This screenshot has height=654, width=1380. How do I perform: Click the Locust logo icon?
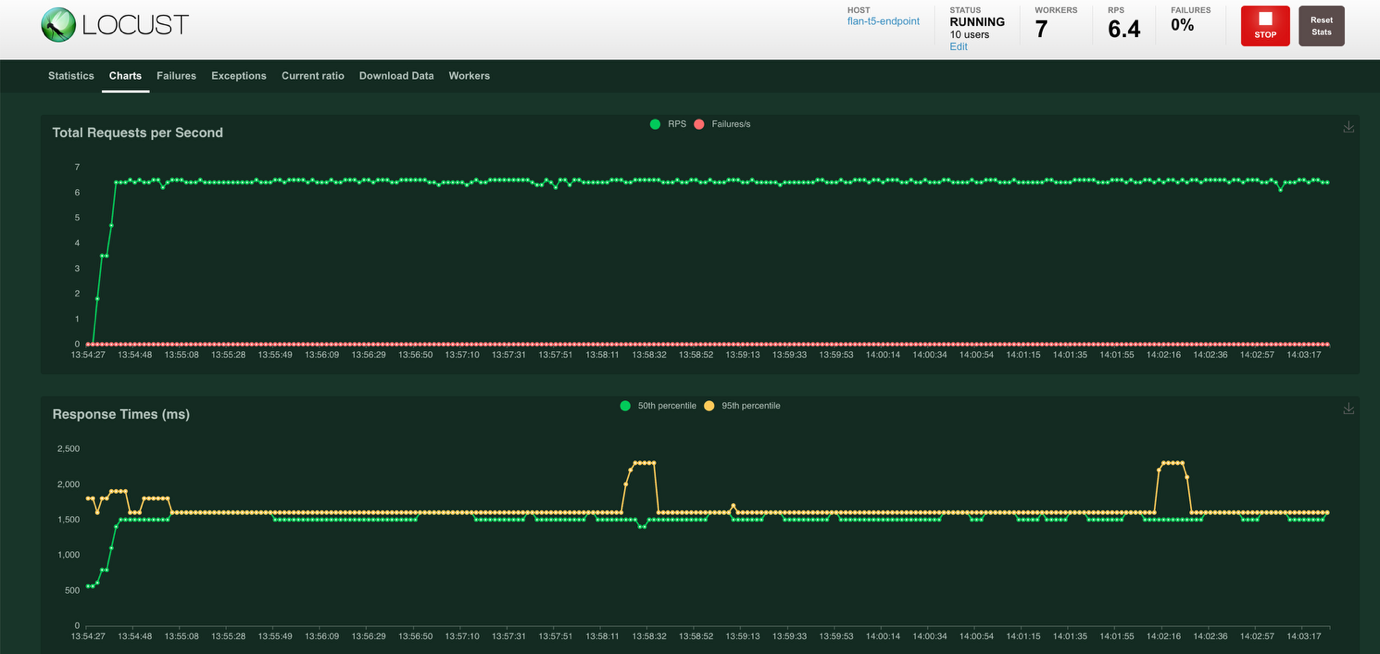[56, 24]
